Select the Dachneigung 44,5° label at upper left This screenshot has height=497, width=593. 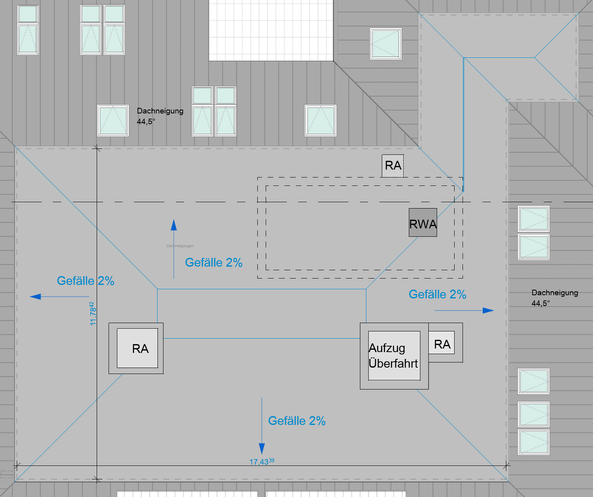tap(160, 116)
